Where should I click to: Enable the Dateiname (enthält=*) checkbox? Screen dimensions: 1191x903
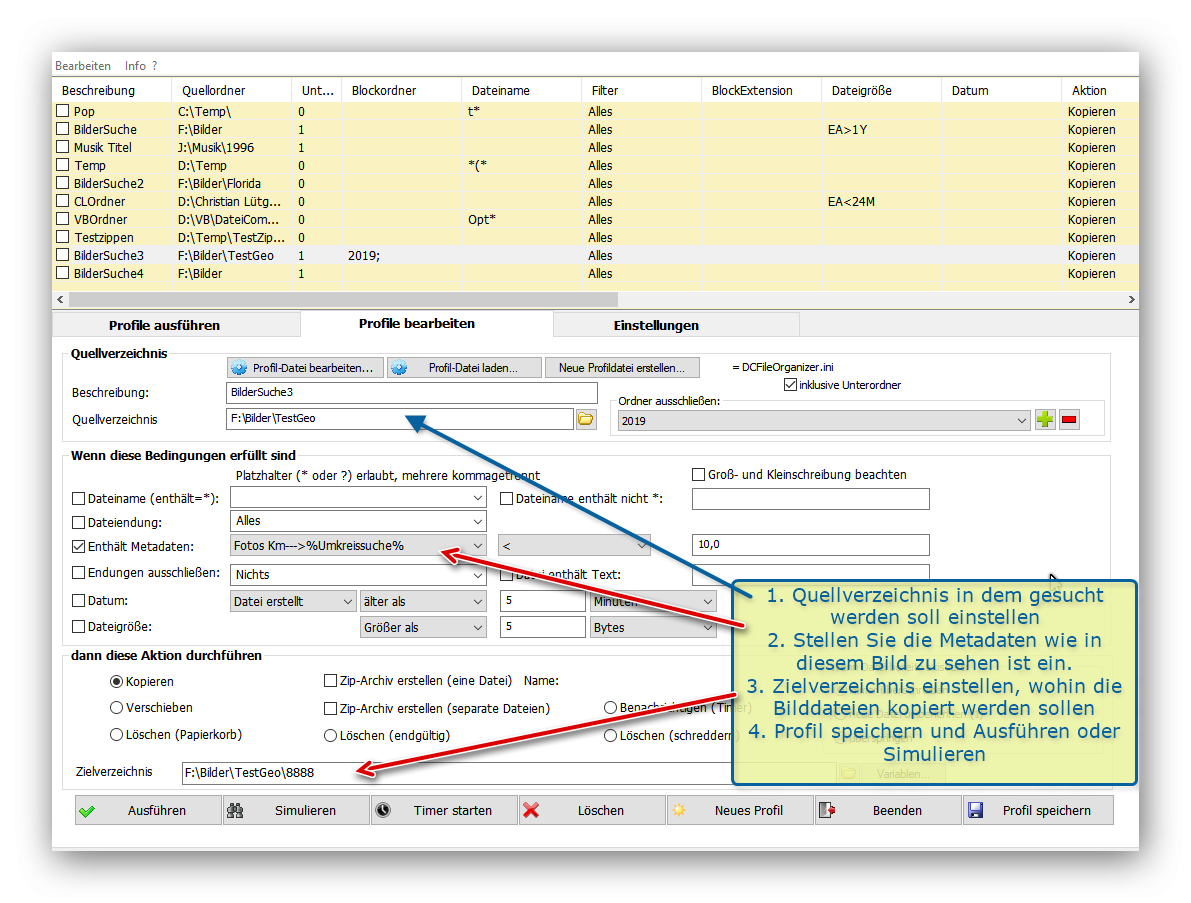(x=79, y=498)
